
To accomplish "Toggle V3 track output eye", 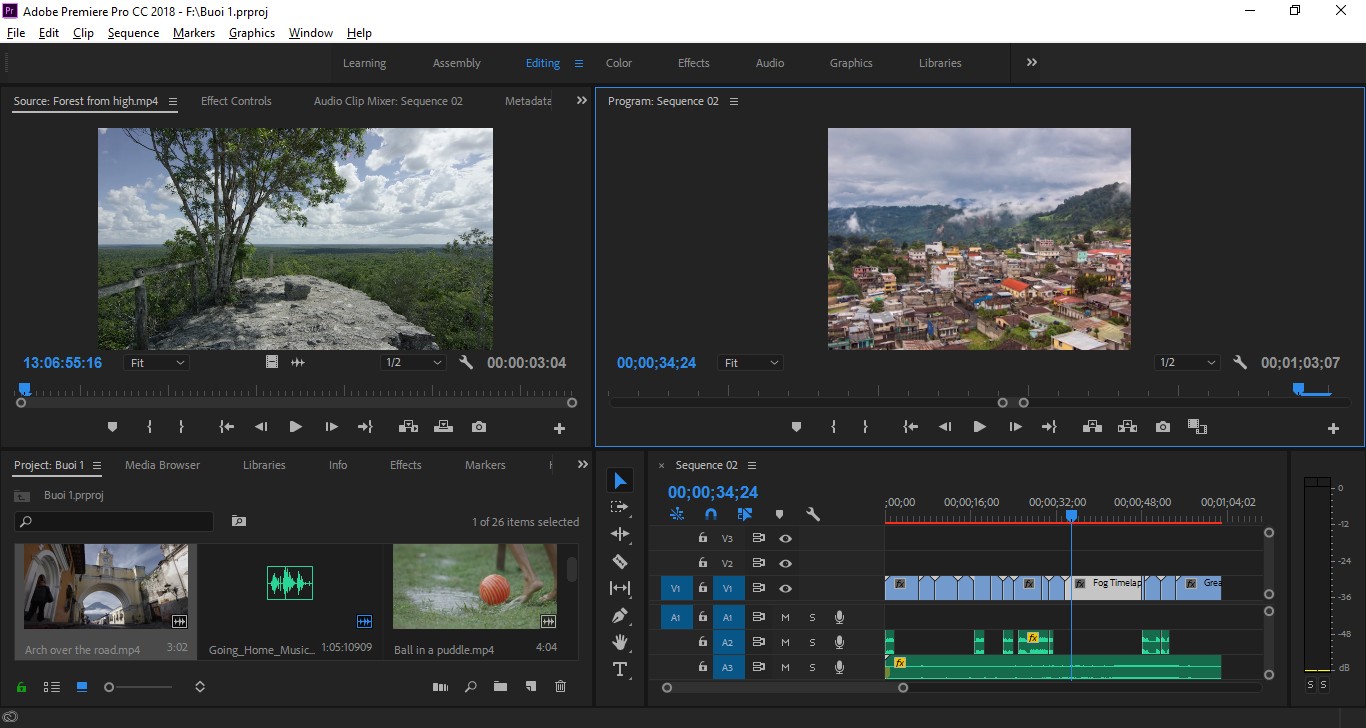I will [x=786, y=538].
